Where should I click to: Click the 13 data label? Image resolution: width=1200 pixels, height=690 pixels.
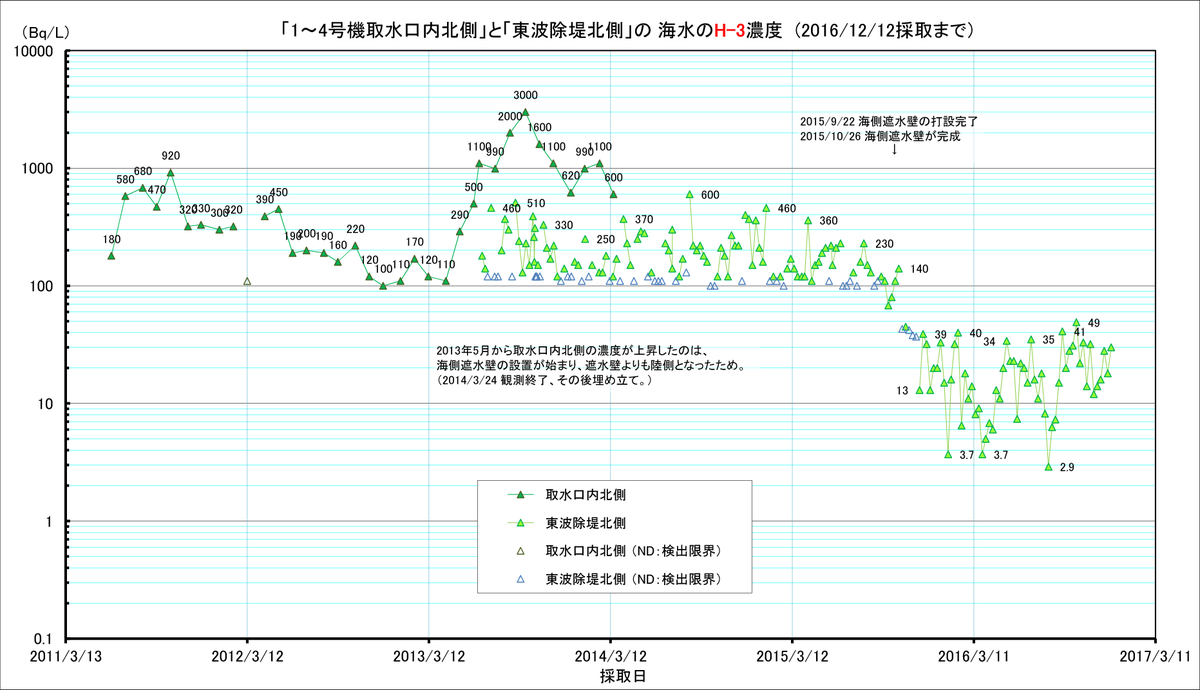903,391
